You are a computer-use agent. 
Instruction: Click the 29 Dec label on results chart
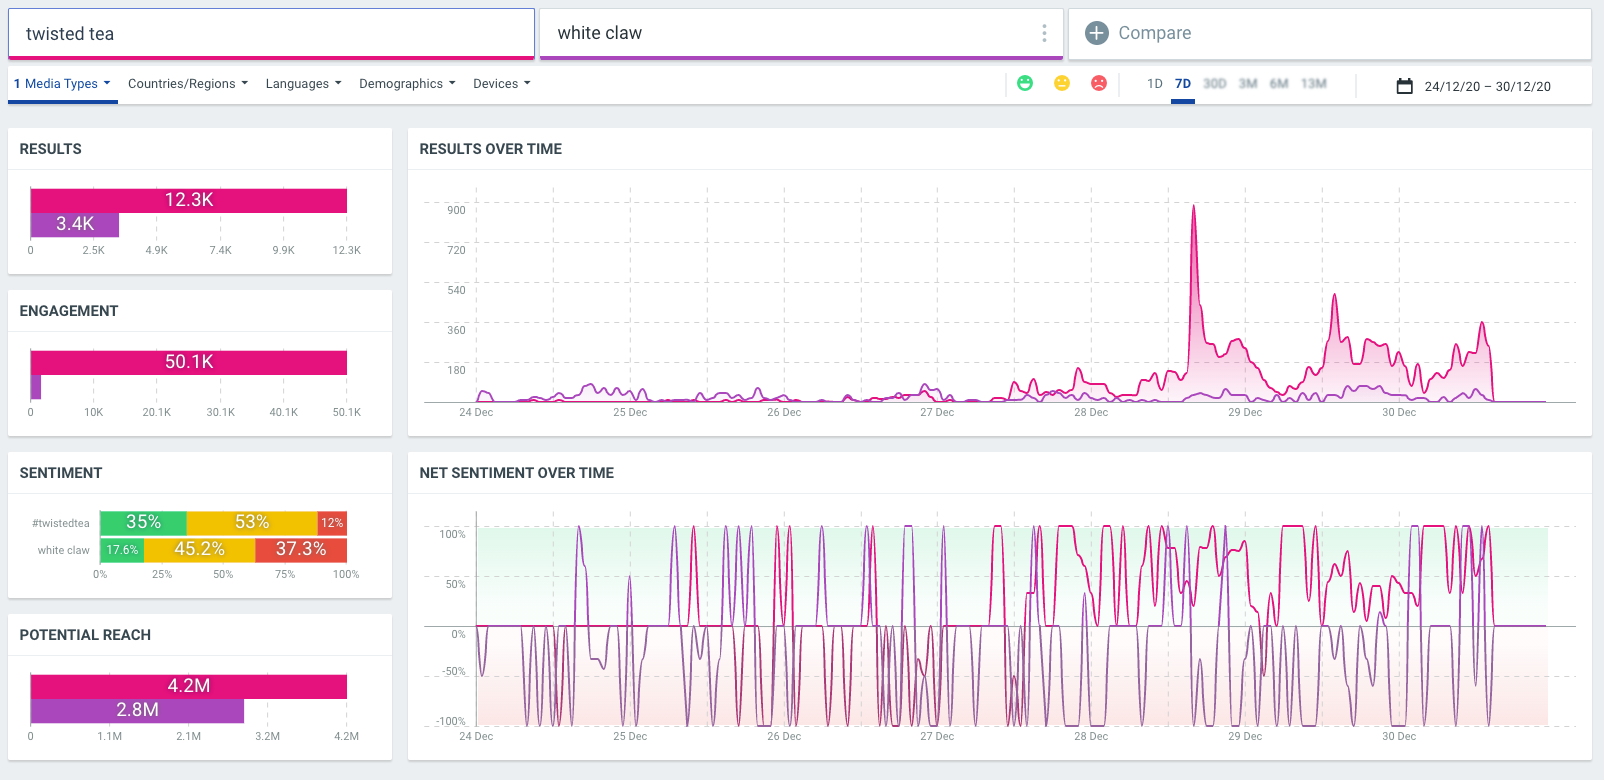[1245, 412]
